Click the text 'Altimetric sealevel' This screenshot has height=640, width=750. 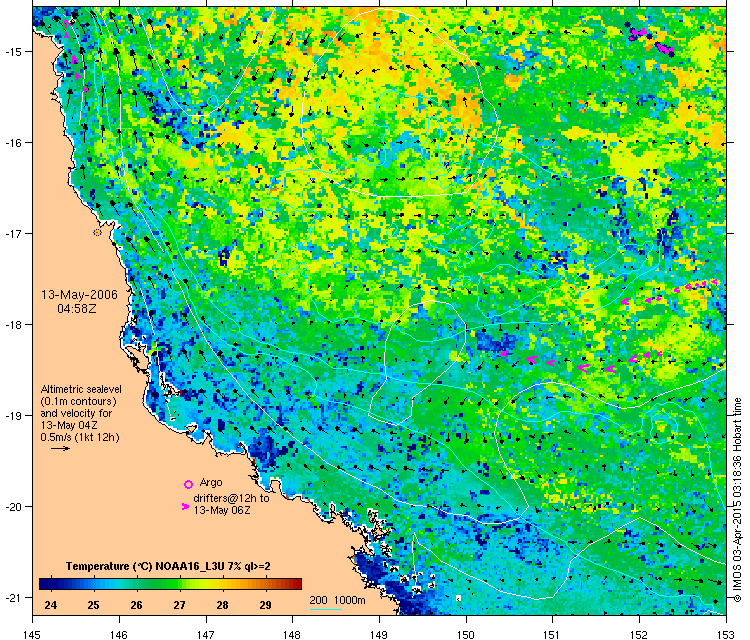tap(81, 389)
